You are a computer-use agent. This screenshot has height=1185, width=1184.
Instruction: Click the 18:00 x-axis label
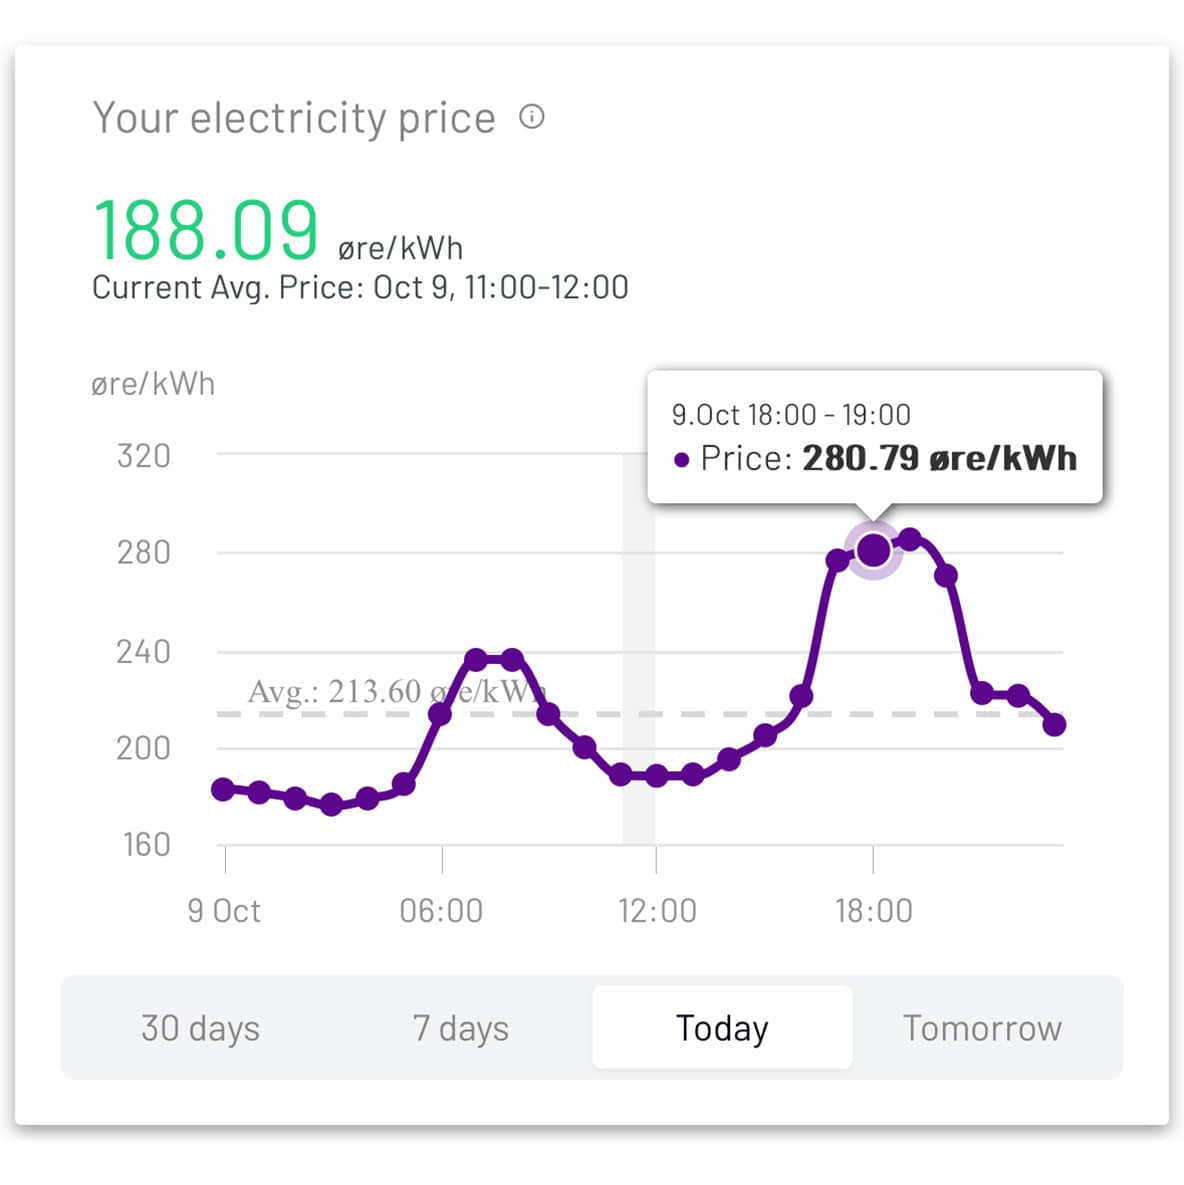tap(874, 911)
